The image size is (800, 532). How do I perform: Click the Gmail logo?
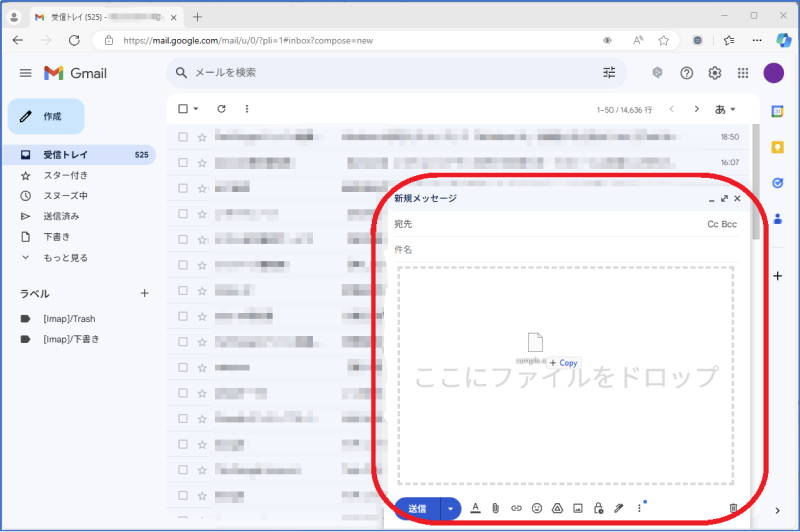[76, 73]
